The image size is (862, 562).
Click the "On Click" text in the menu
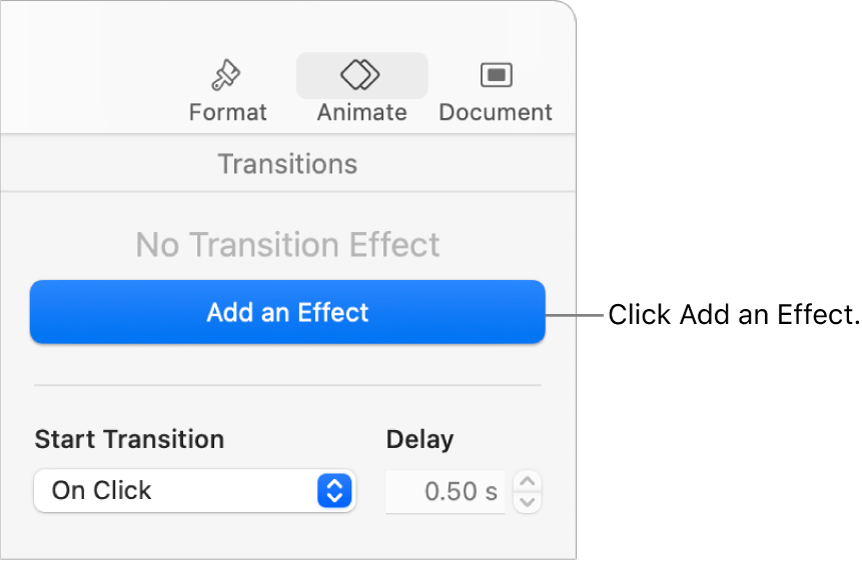pos(102,491)
